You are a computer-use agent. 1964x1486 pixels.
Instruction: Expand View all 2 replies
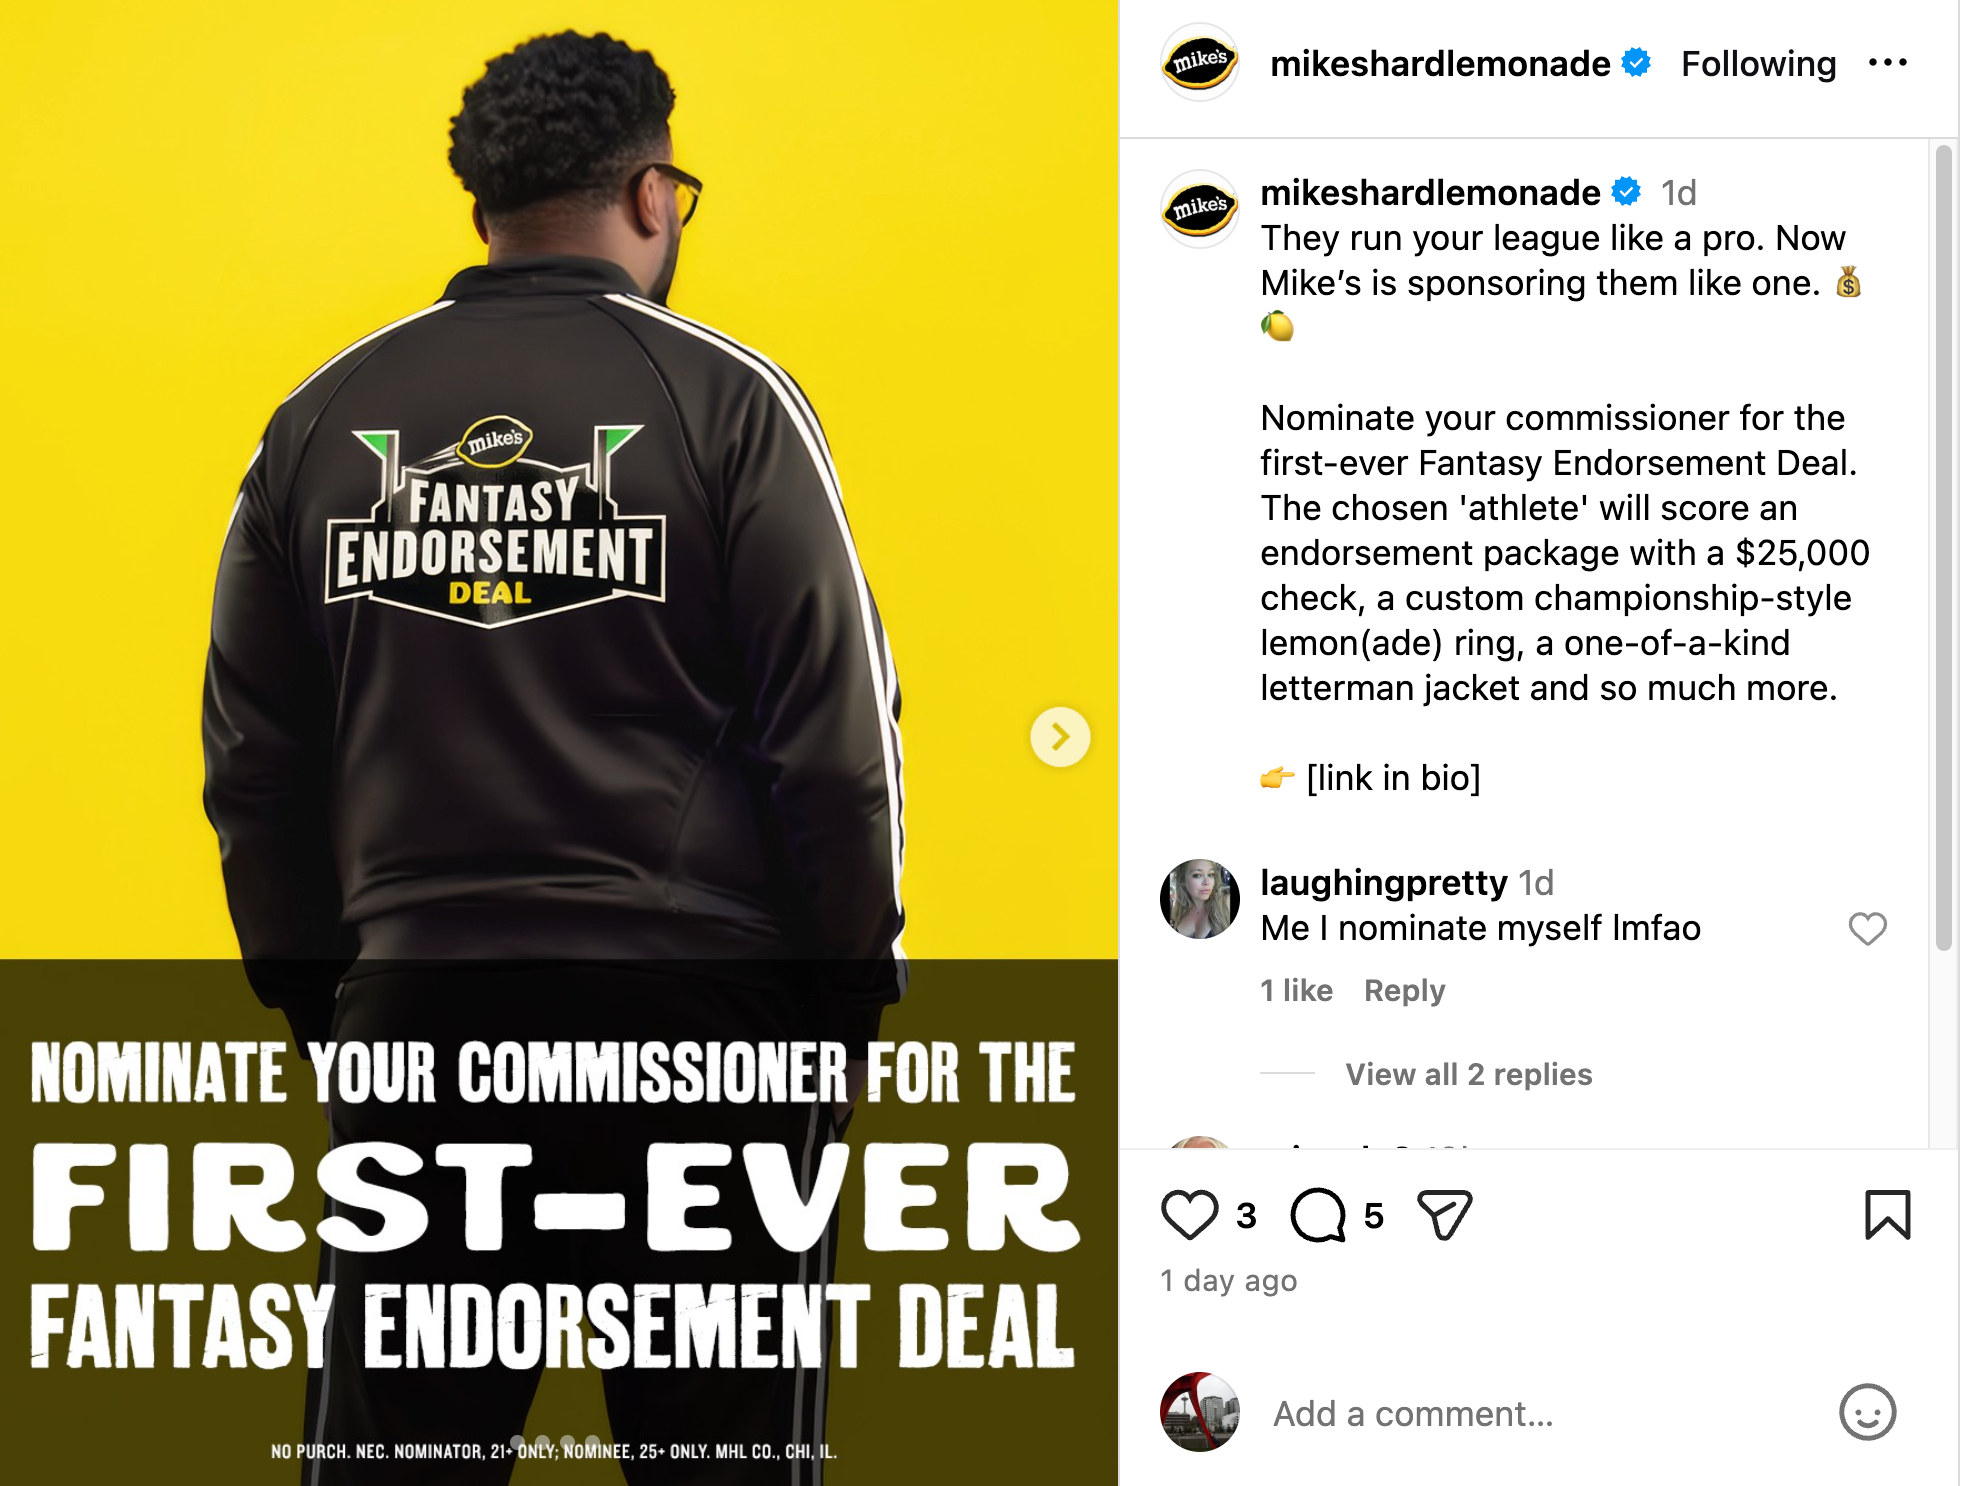point(1468,1074)
